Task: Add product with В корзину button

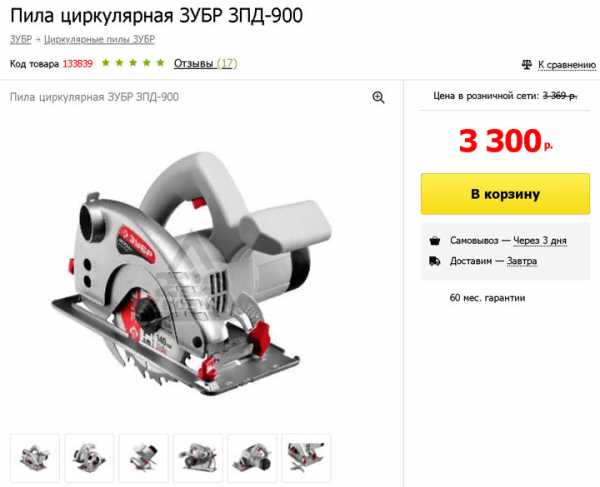Action: coord(505,194)
